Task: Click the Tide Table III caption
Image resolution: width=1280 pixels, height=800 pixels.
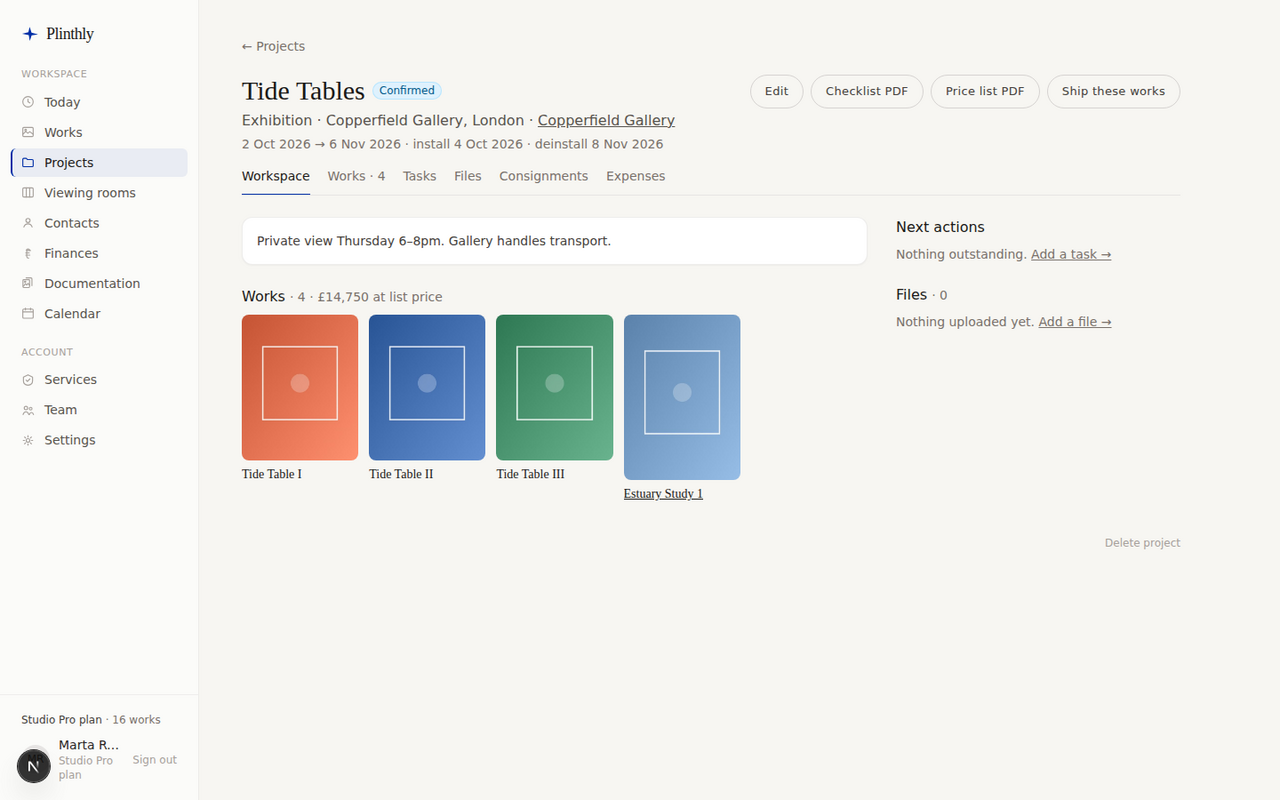Action: pos(530,474)
